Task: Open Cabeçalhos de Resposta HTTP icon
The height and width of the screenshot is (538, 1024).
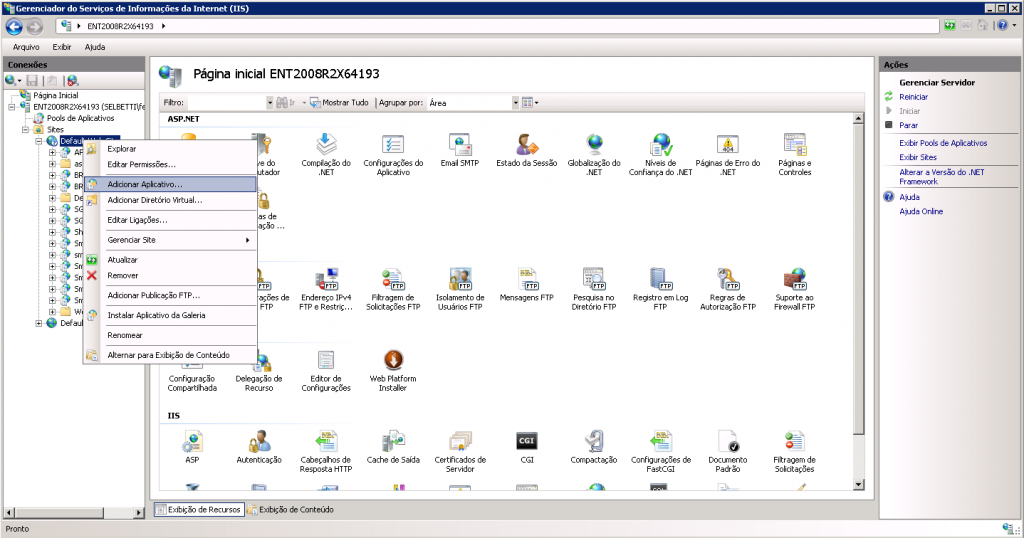Action: click(326, 451)
